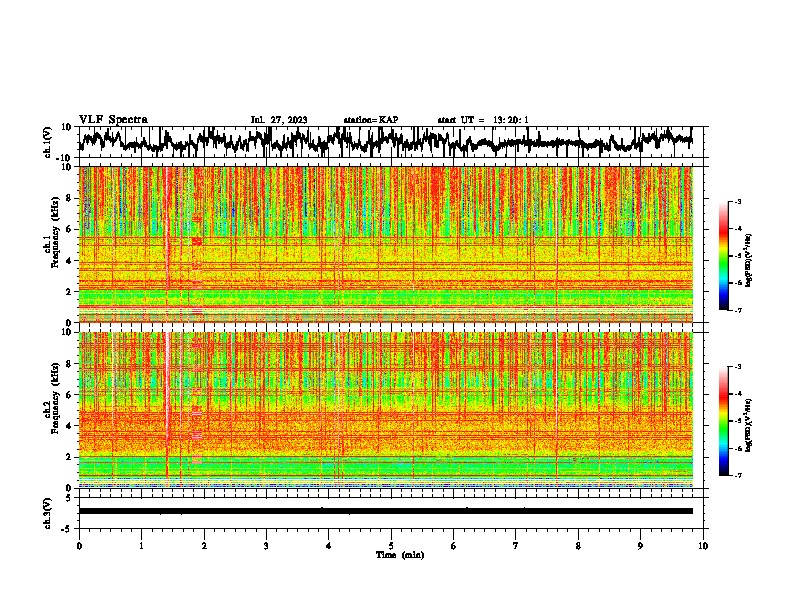The height and width of the screenshot is (612, 792).
Task: Click the "5" tick on ch.3(V) axis
Action: tap(69, 498)
